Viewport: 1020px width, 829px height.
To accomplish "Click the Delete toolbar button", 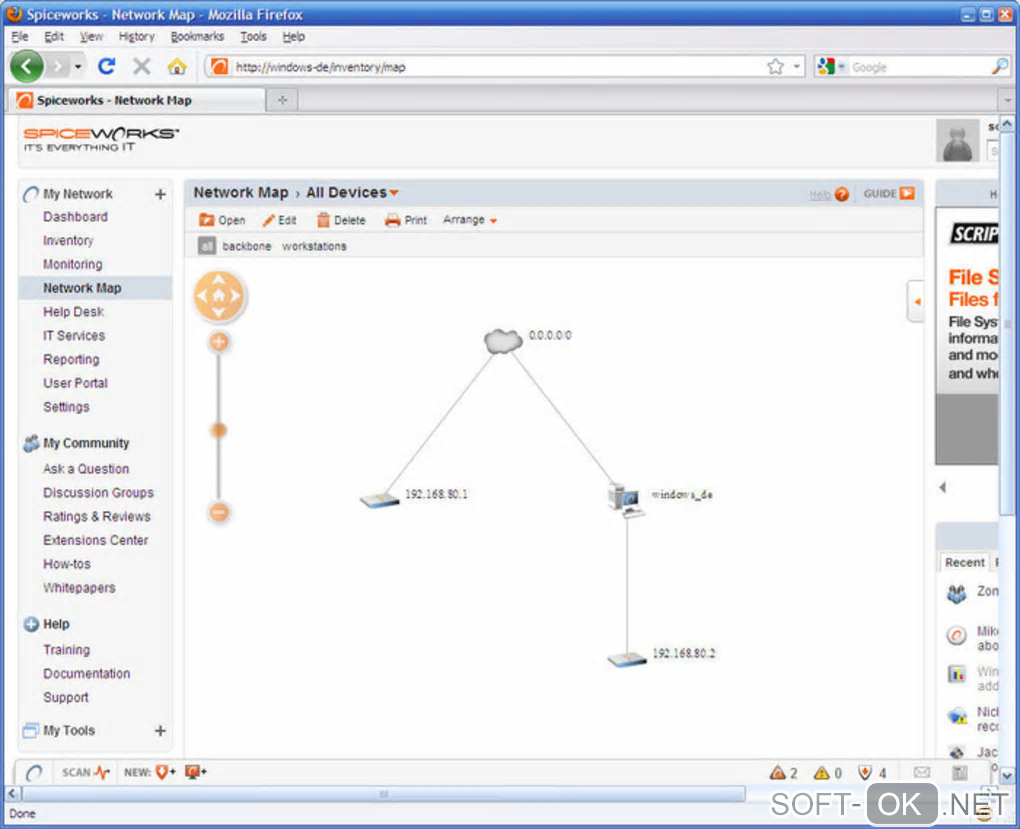I will click(341, 220).
